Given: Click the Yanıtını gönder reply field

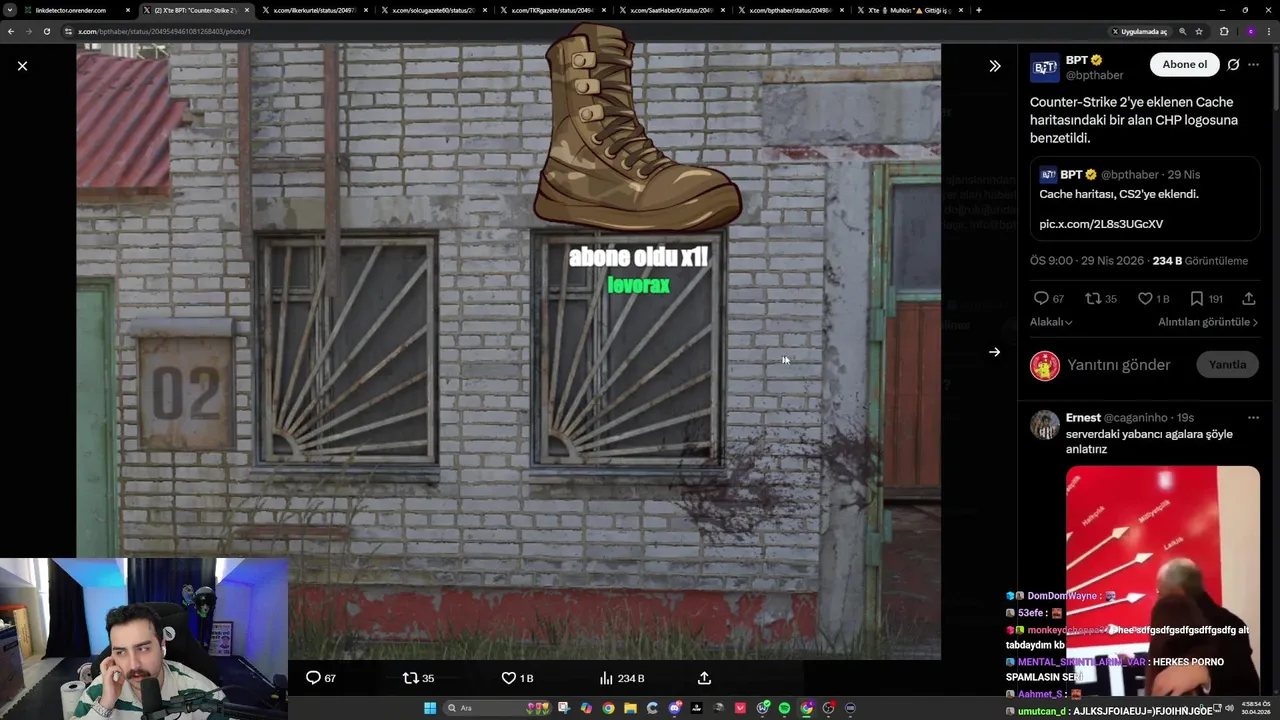Looking at the screenshot, I should 1118,365.
